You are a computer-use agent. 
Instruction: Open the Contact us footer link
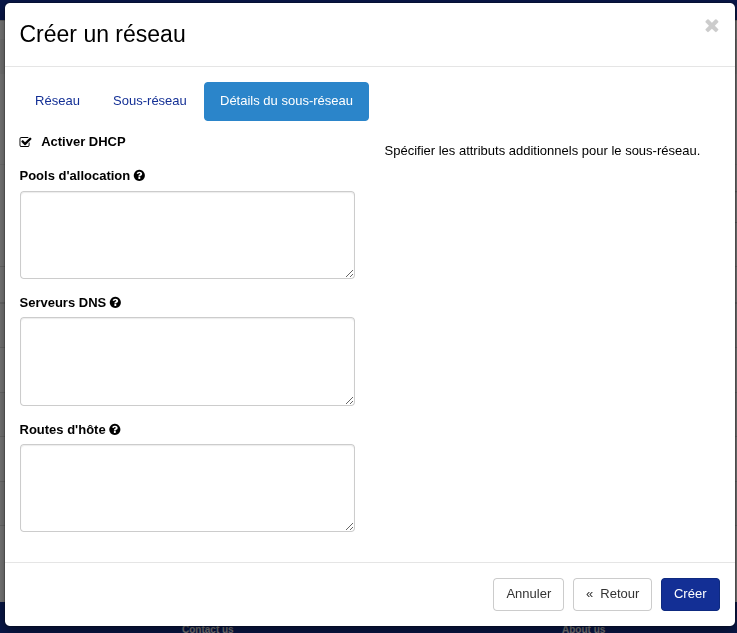click(208, 629)
